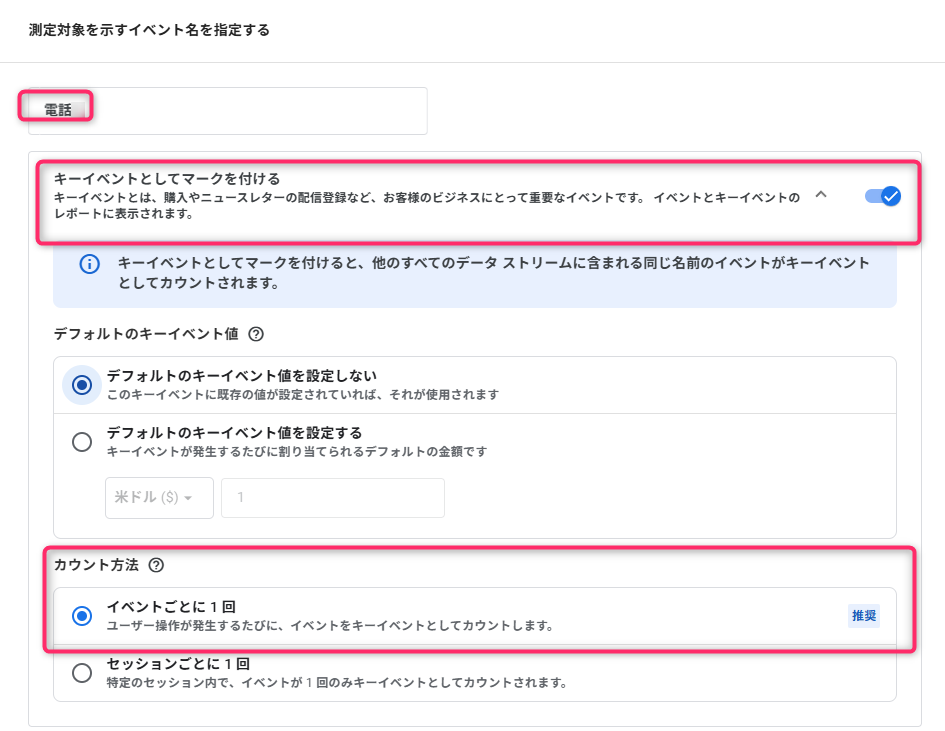Click the info icon in the blue banner
Image resolution: width=945 pixels, height=731 pixels.
point(90,264)
